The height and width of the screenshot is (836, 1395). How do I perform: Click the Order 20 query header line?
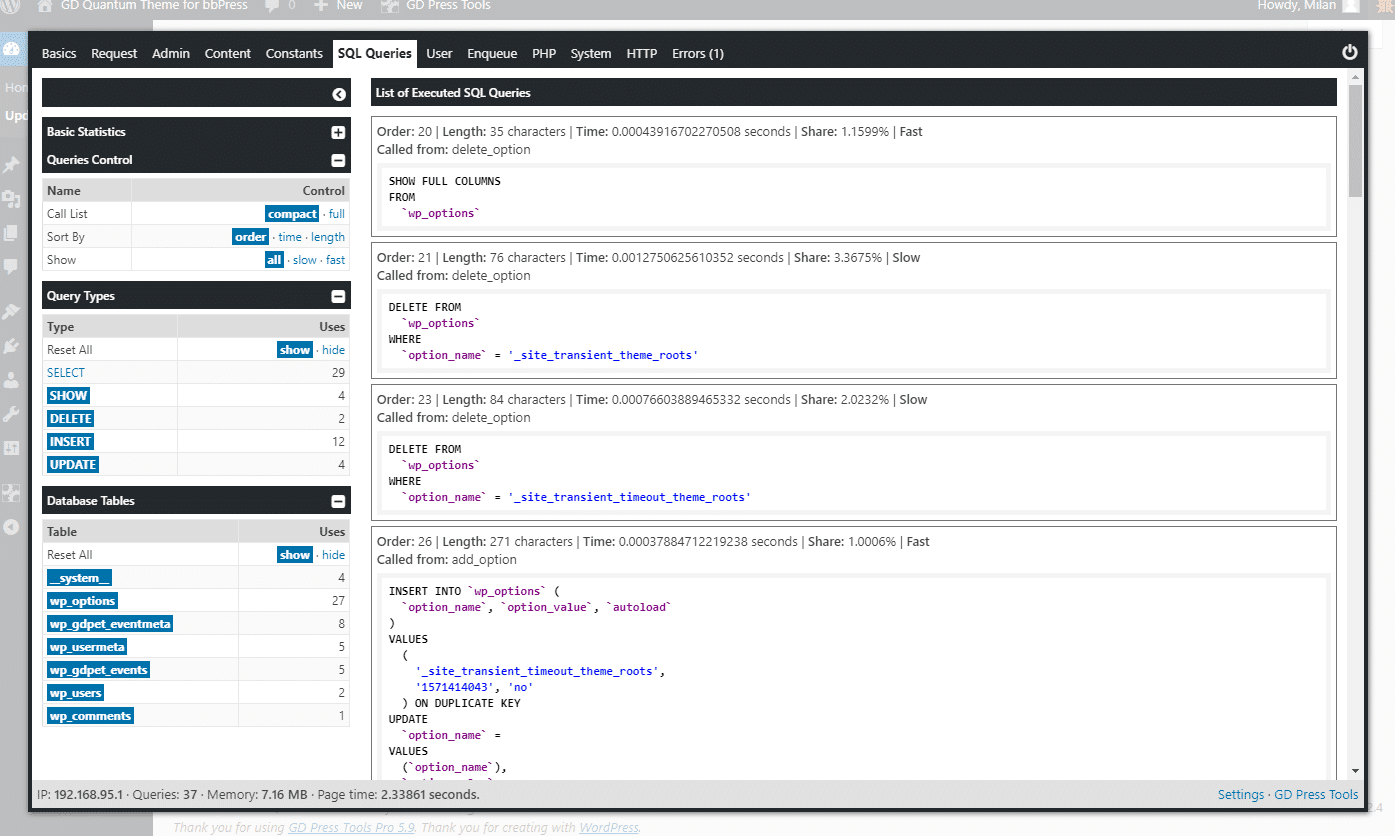point(650,131)
